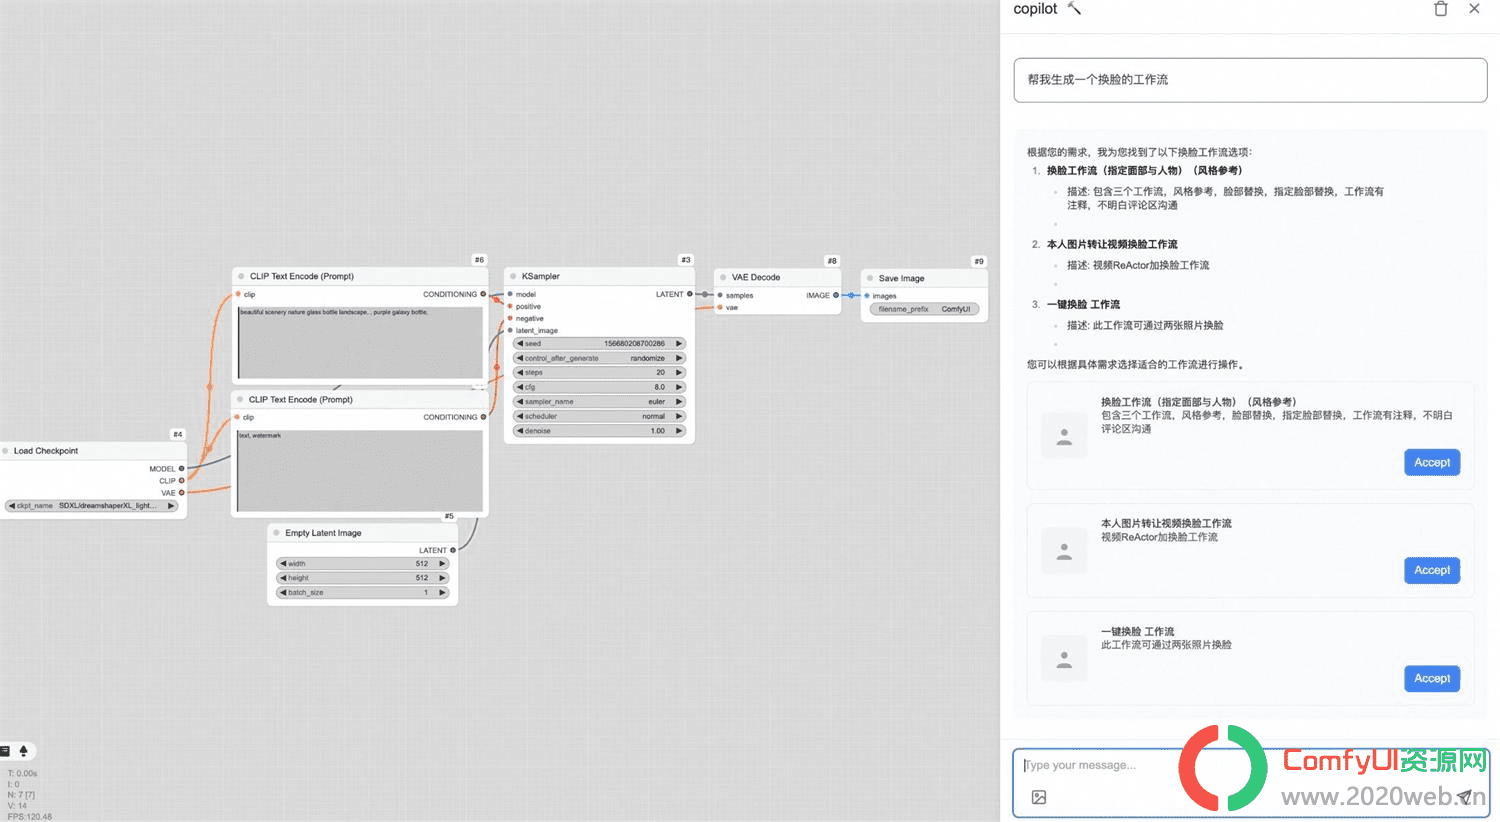
Task: Click the hammer icon beside copilot title
Action: click(1074, 8)
